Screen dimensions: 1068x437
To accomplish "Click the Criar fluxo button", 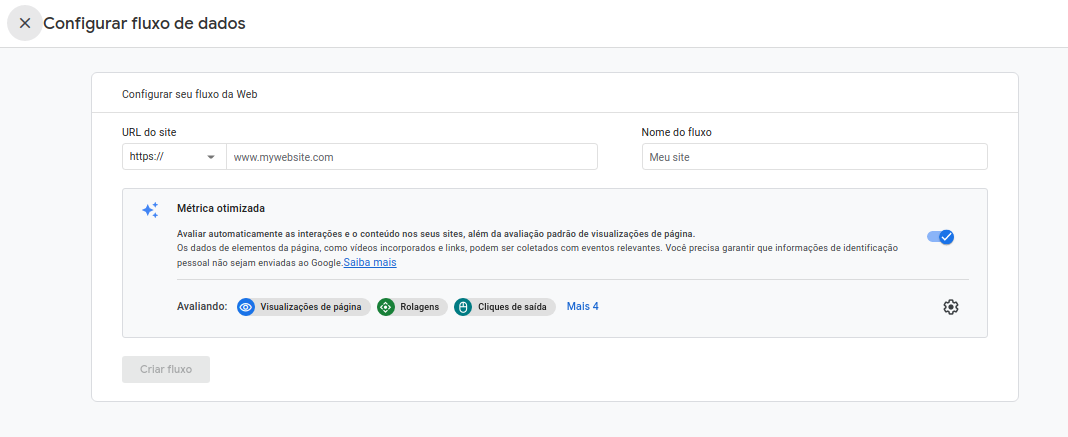I will click(166, 370).
